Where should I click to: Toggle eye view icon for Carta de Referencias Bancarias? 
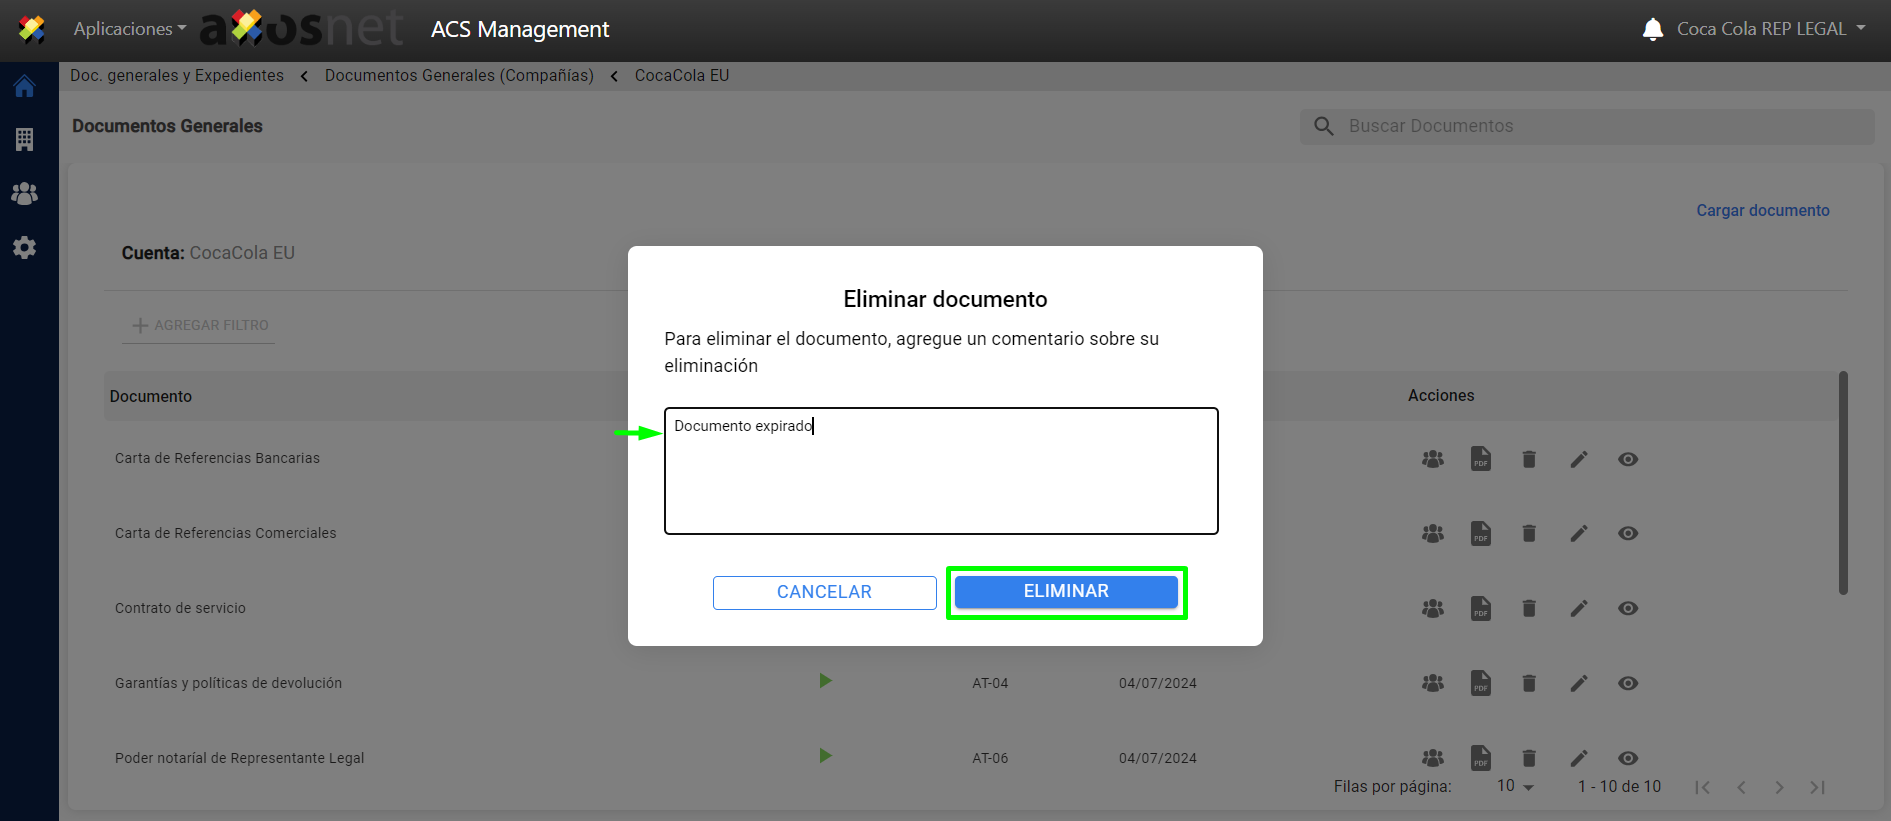[1627, 459]
